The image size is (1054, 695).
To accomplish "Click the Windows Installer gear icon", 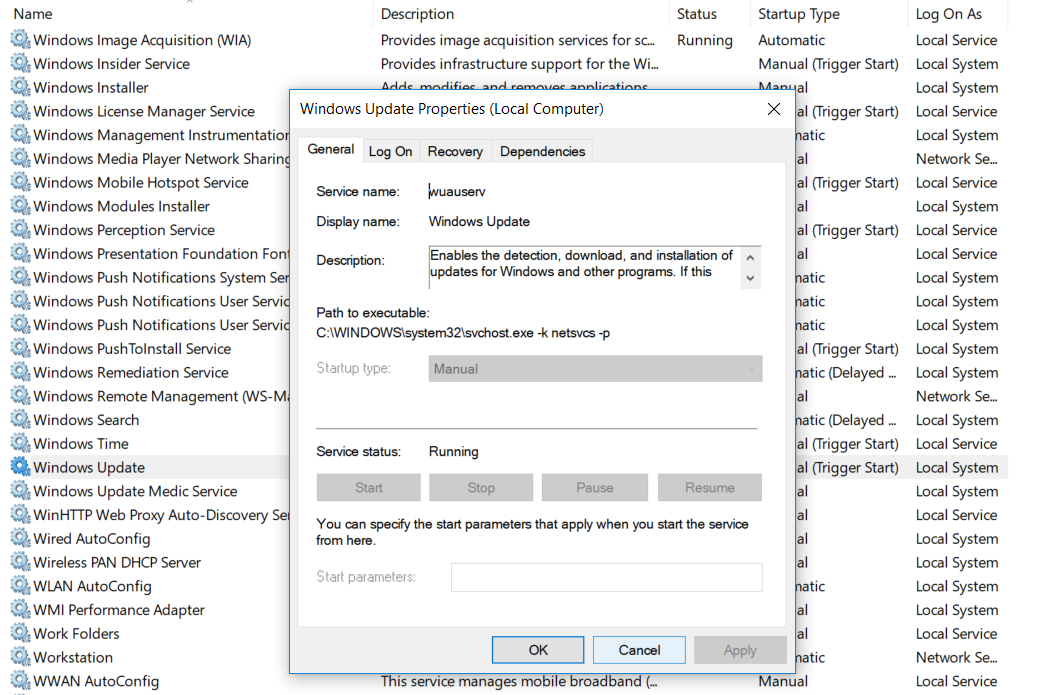I will 21,87.
